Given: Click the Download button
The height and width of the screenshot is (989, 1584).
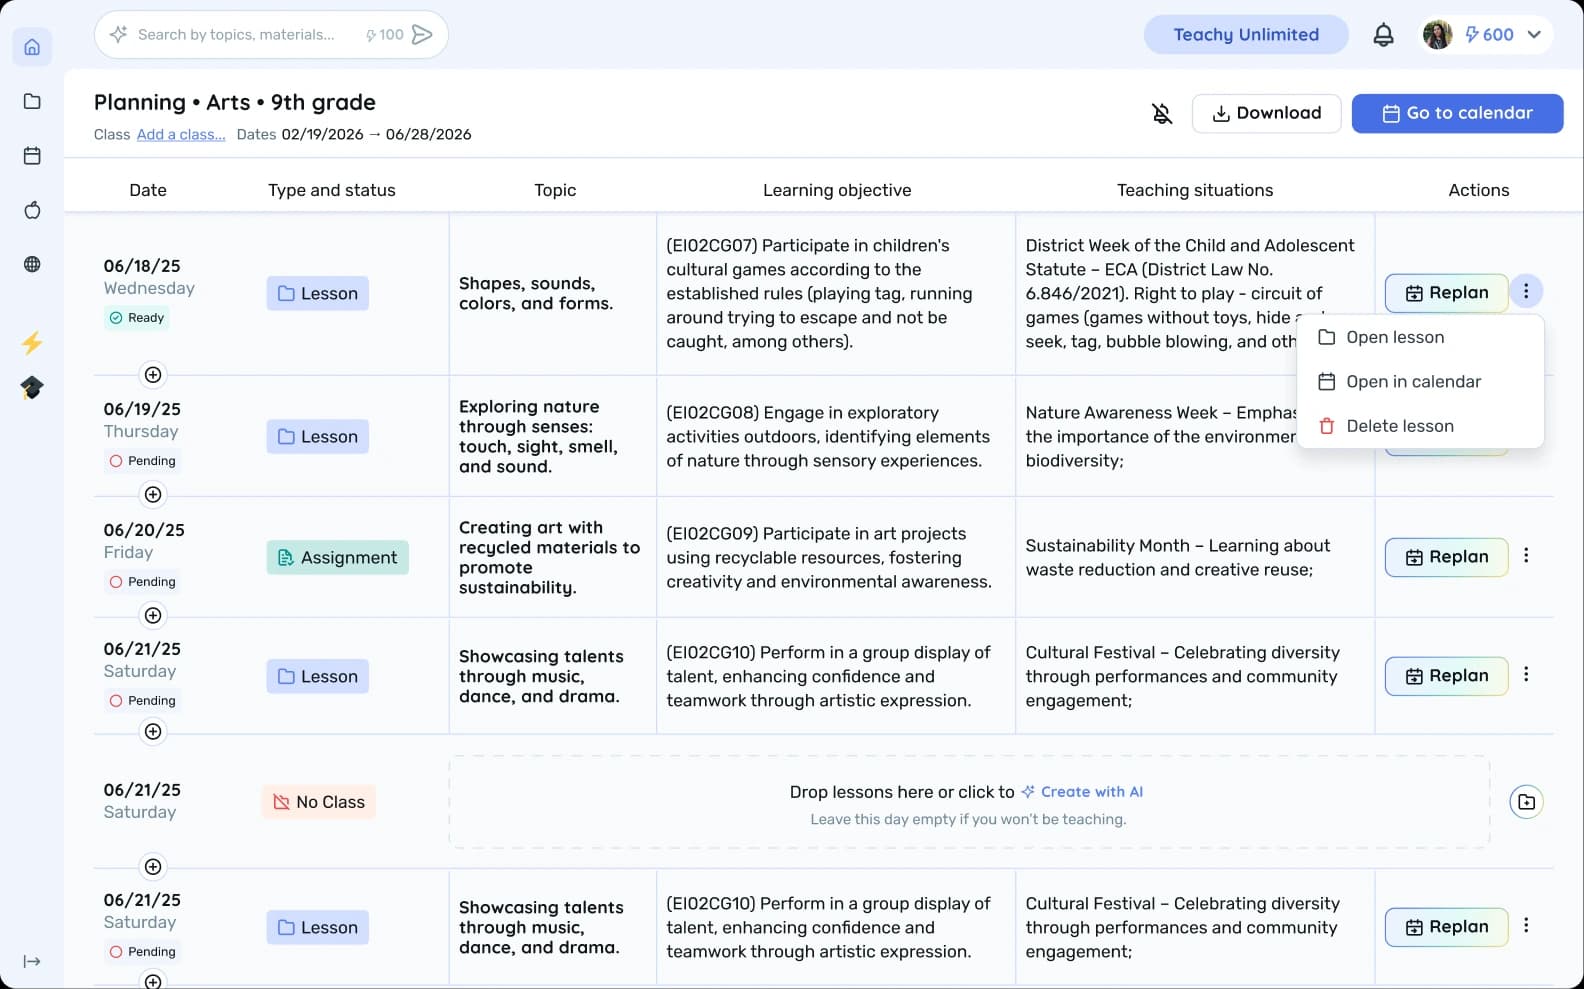Looking at the screenshot, I should click(x=1266, y=113).
